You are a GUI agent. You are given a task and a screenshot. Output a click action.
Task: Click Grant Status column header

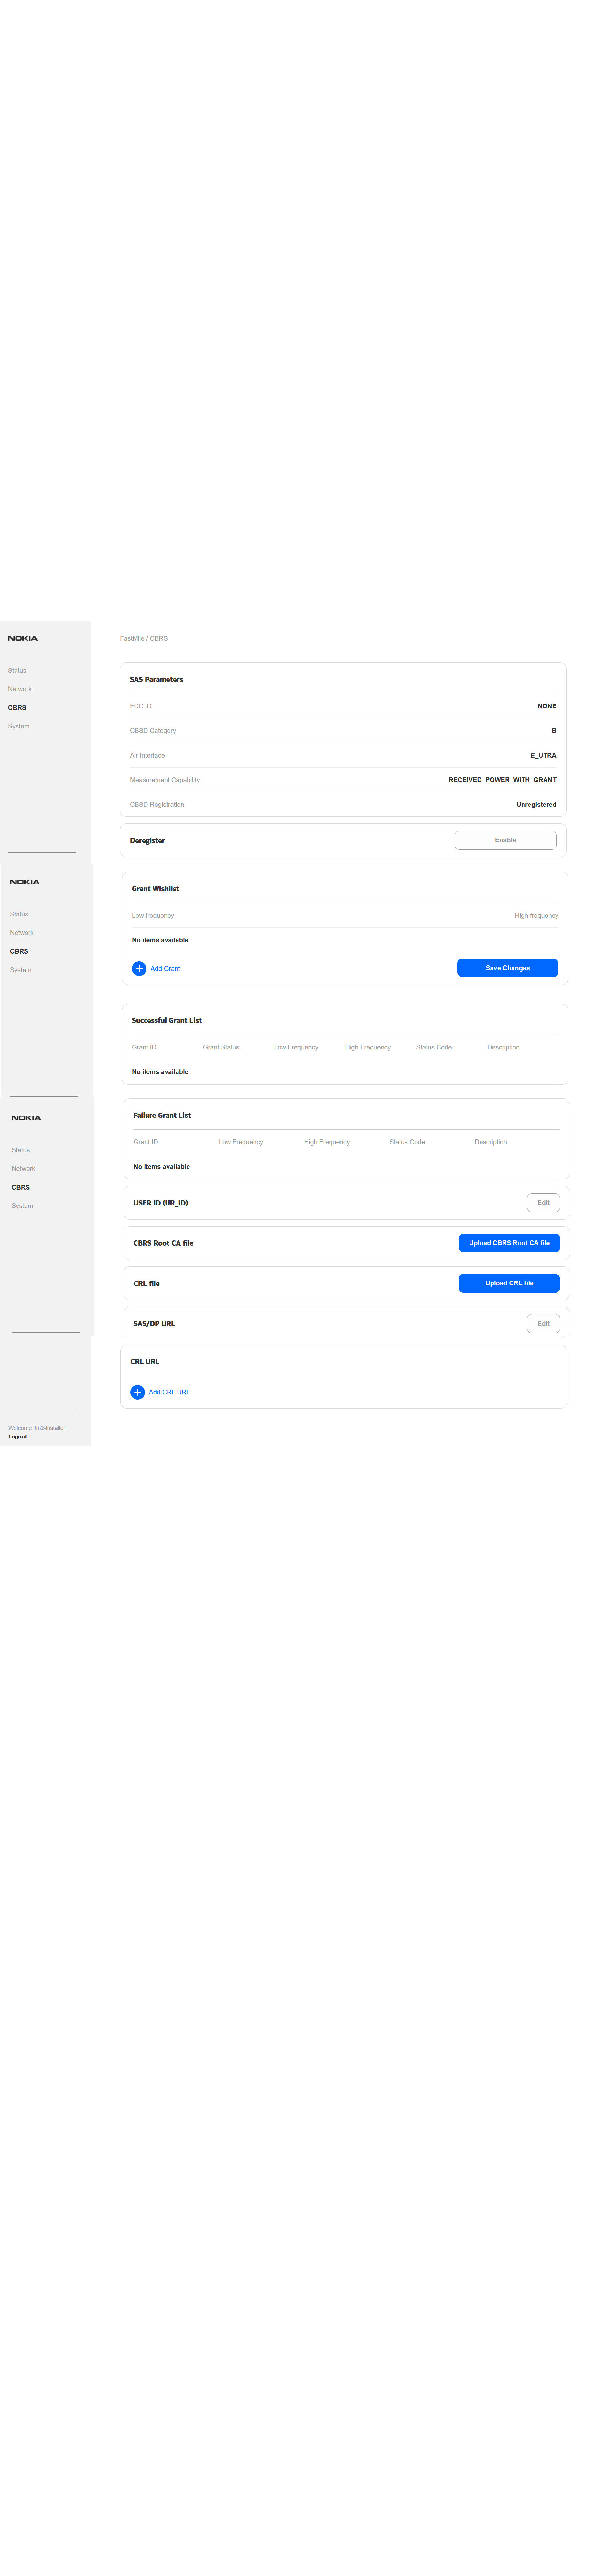[x=221, y=1047]
